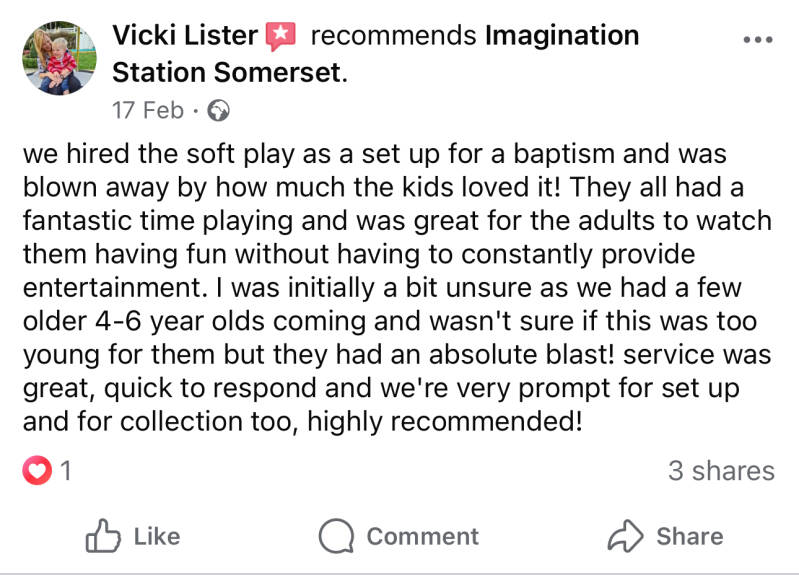Open the three-dot post options menu

click(x=758, y=40)
